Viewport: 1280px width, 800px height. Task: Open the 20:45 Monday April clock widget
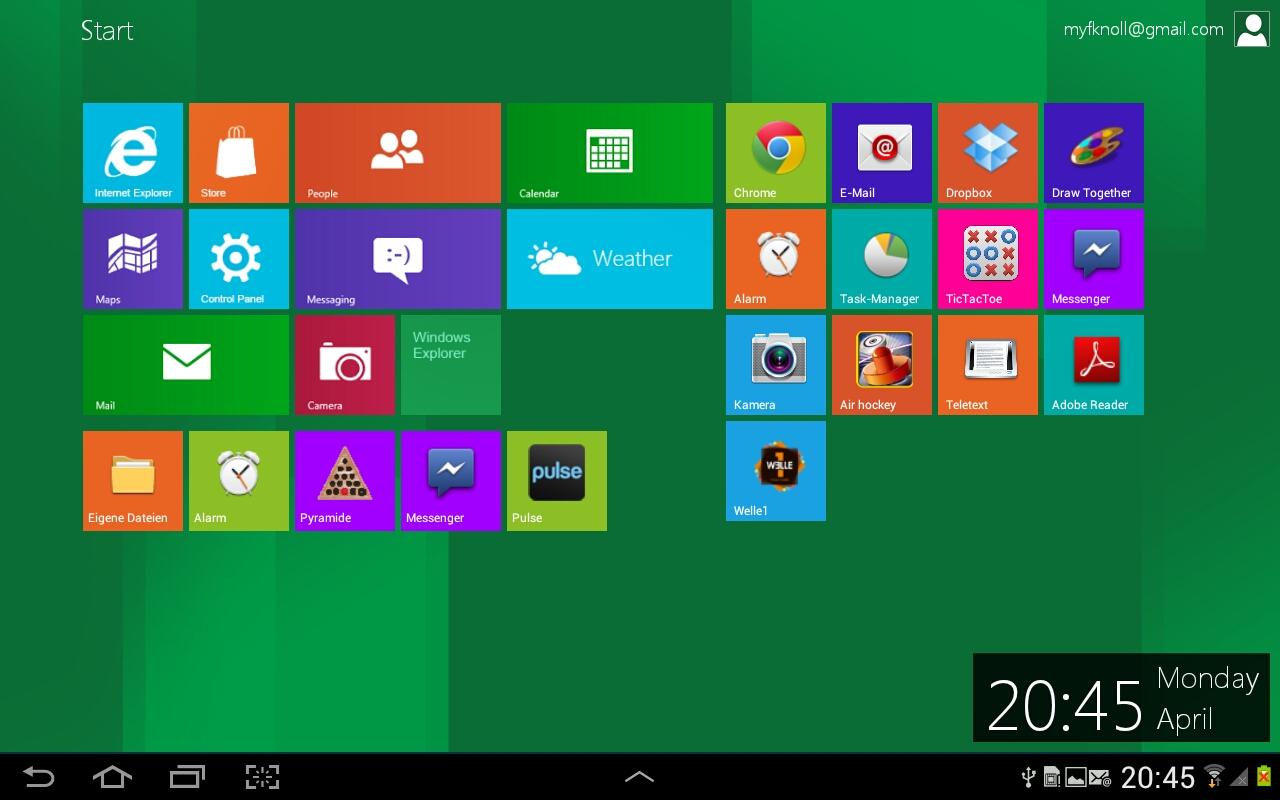(x=1121, y=698)
